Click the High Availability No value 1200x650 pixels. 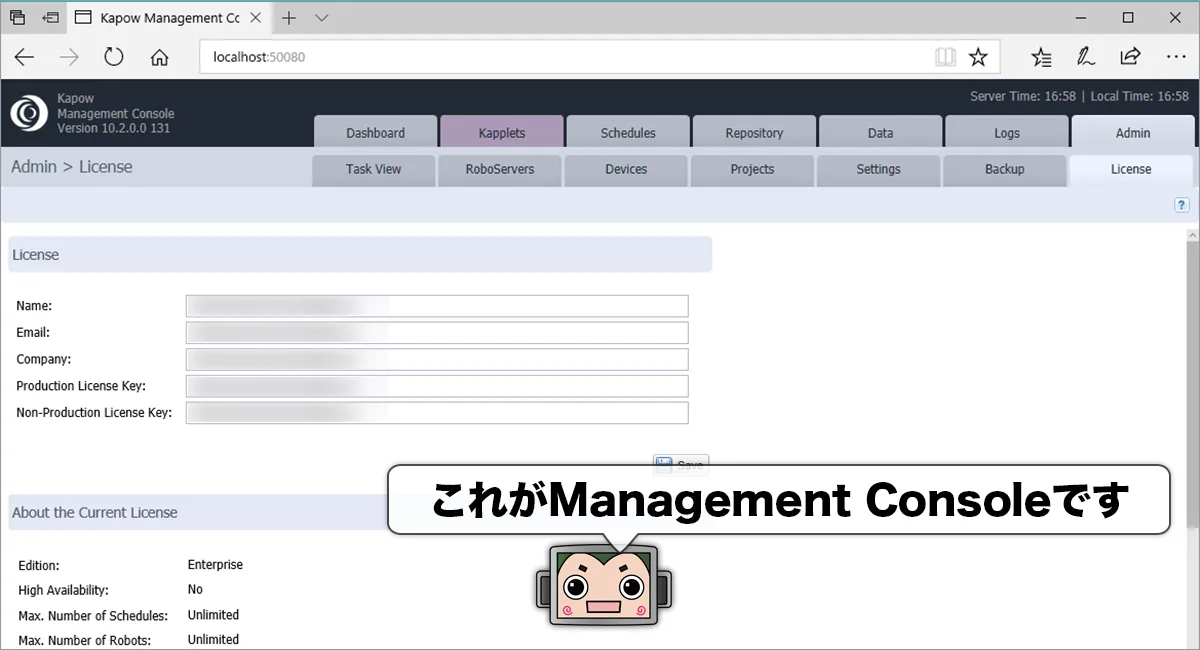pos(195,590)
